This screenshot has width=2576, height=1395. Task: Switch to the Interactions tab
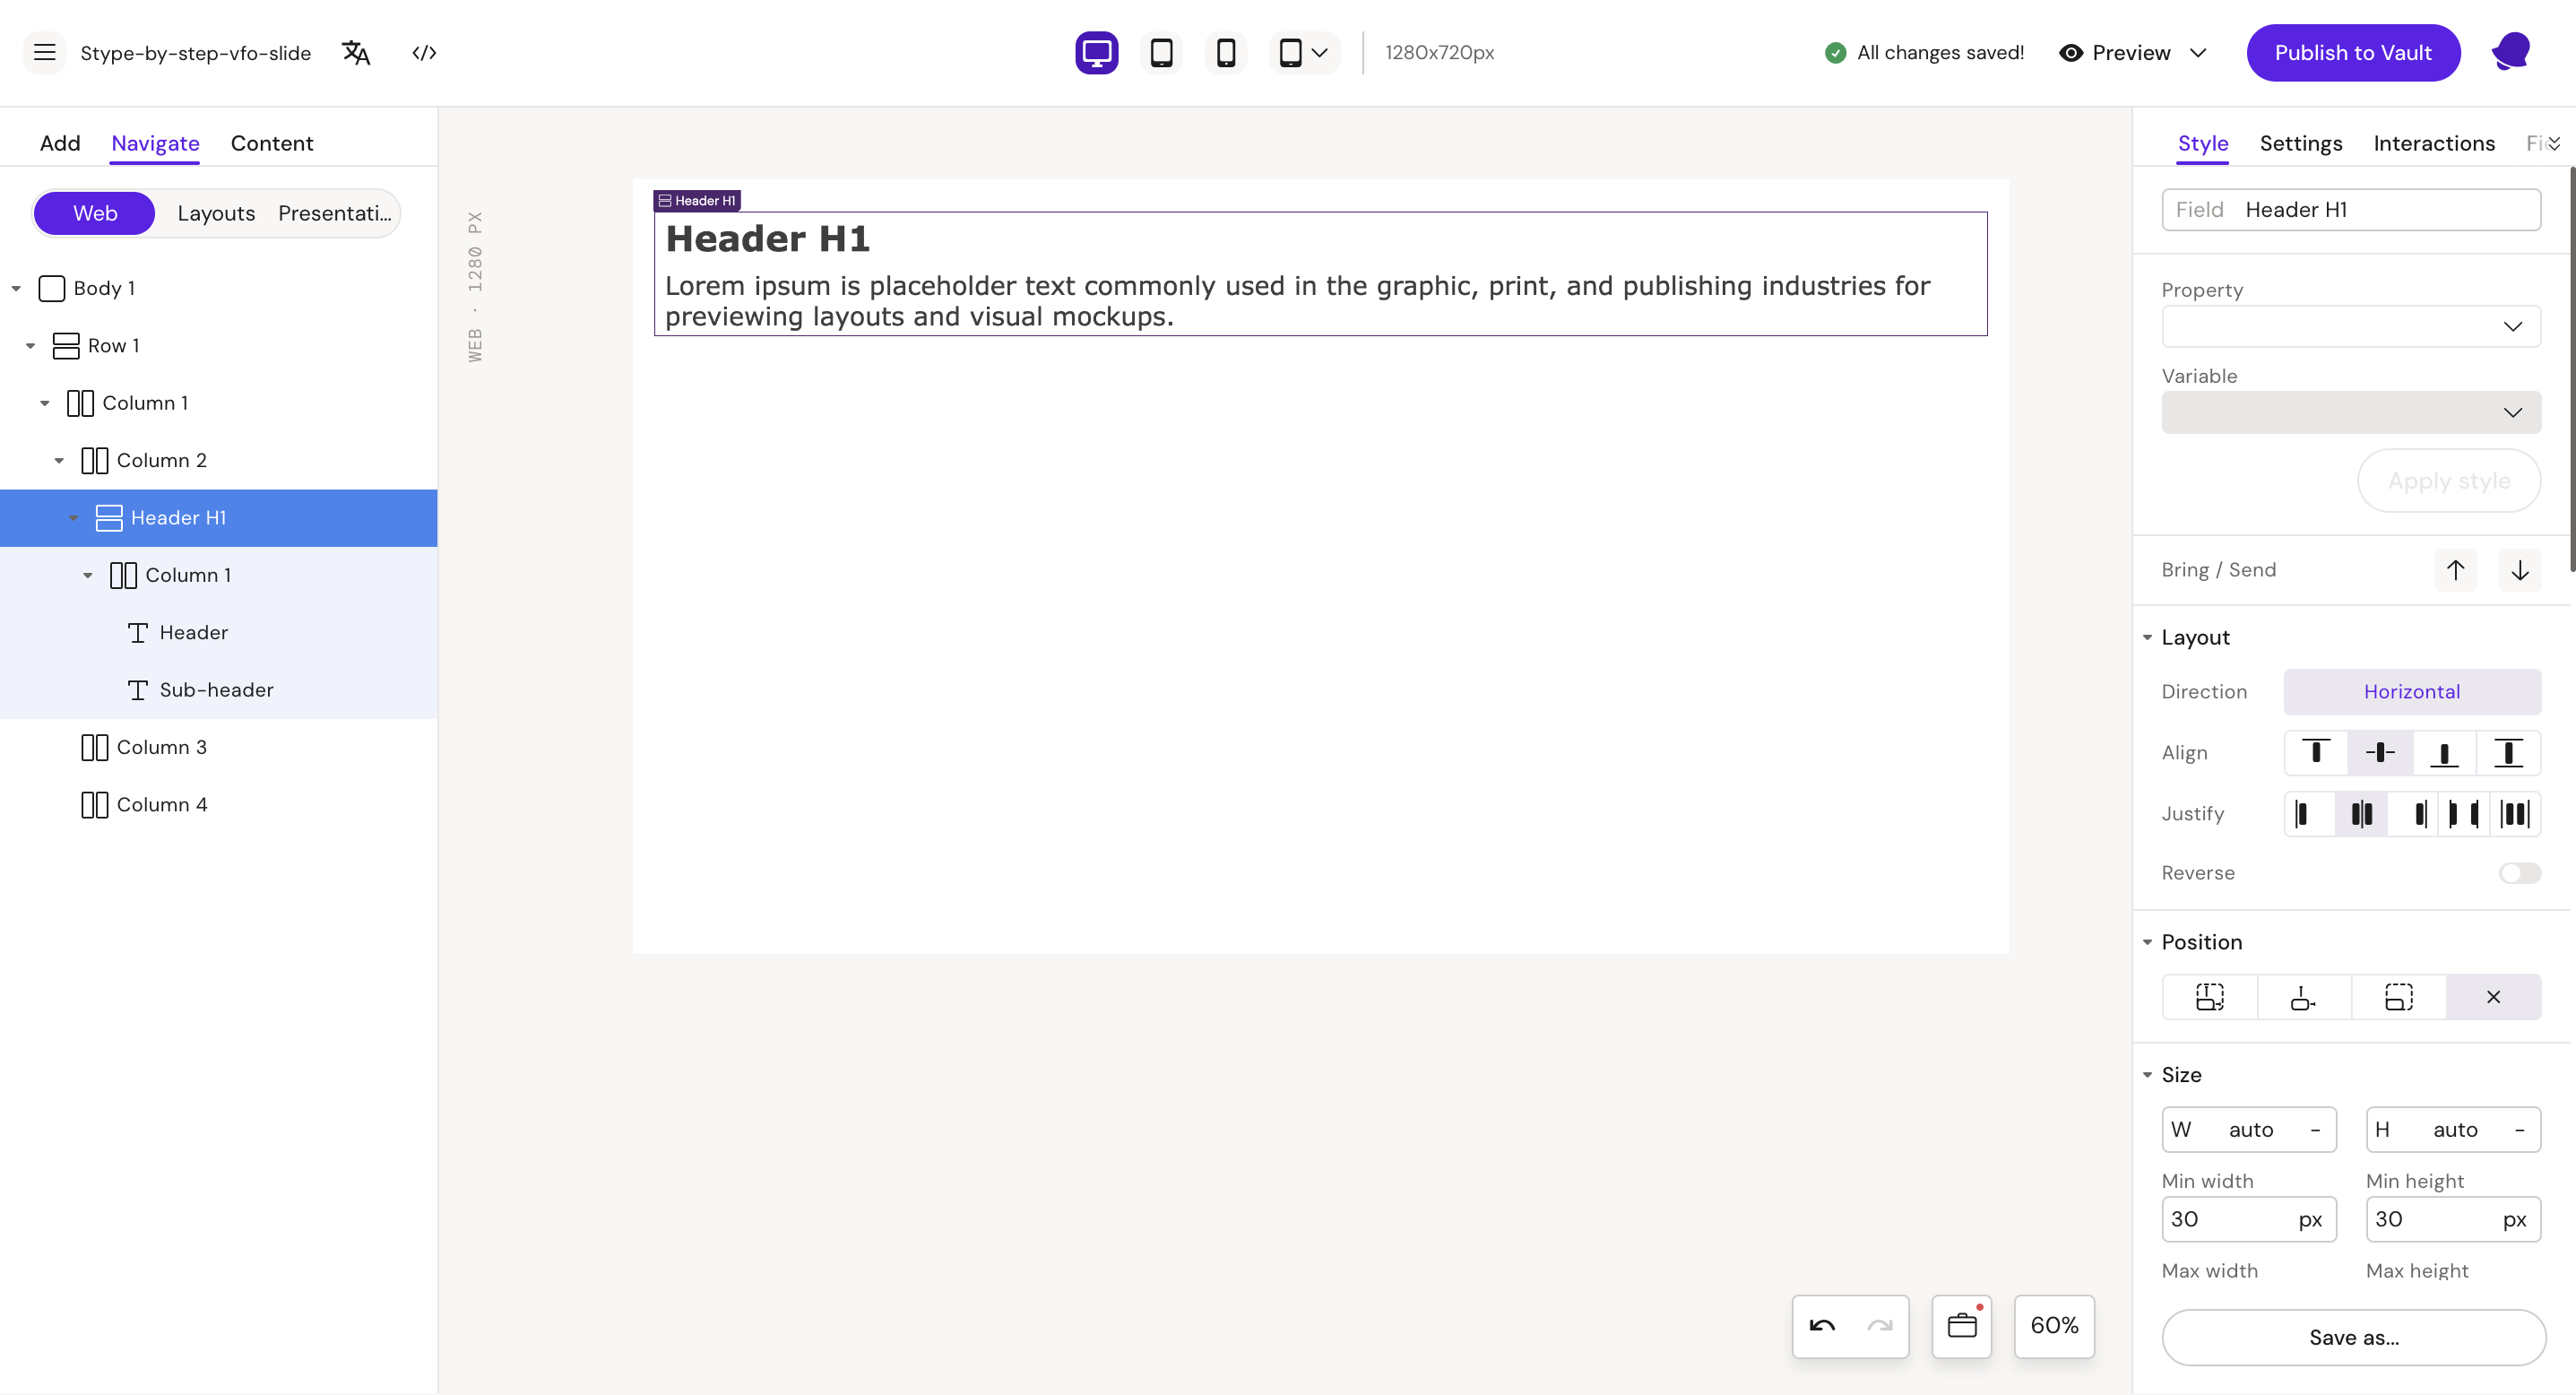pos(2434,143)
